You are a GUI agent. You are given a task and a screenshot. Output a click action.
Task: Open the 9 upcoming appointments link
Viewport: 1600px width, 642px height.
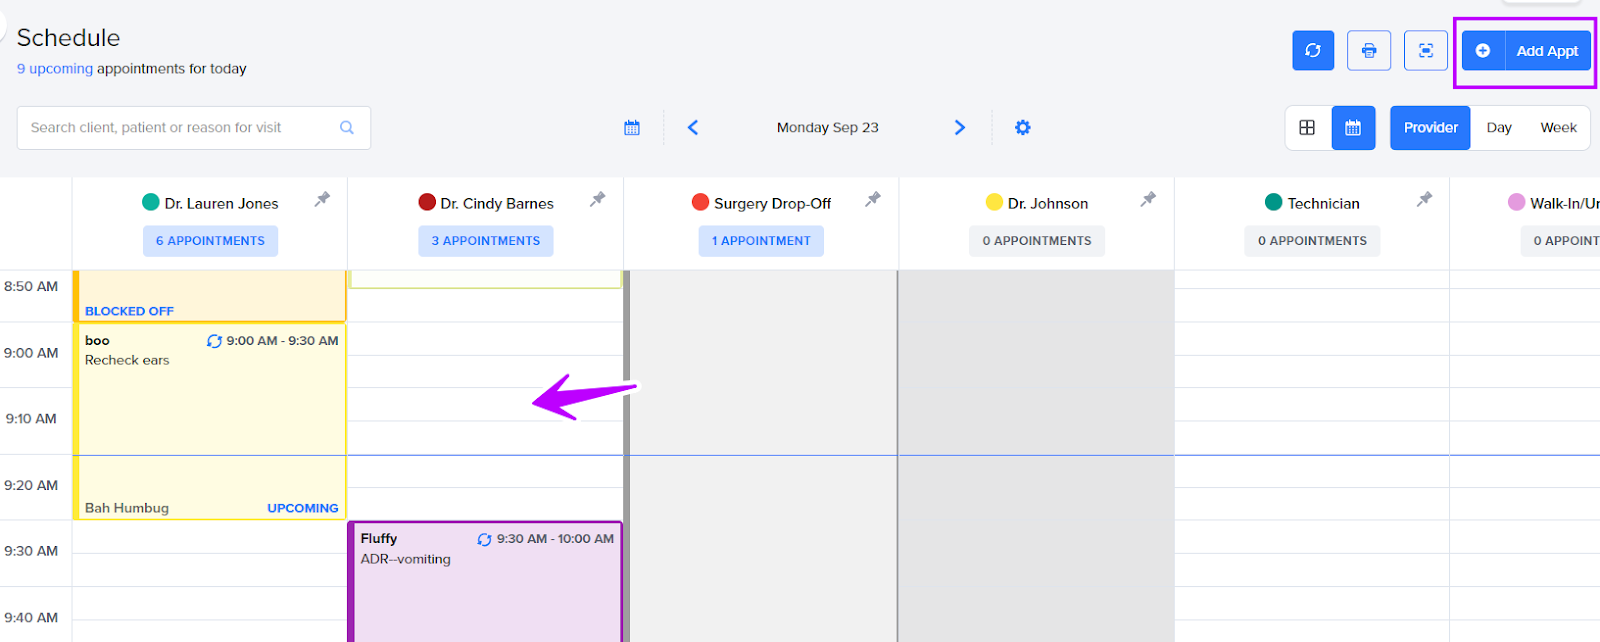click(55, 69)
